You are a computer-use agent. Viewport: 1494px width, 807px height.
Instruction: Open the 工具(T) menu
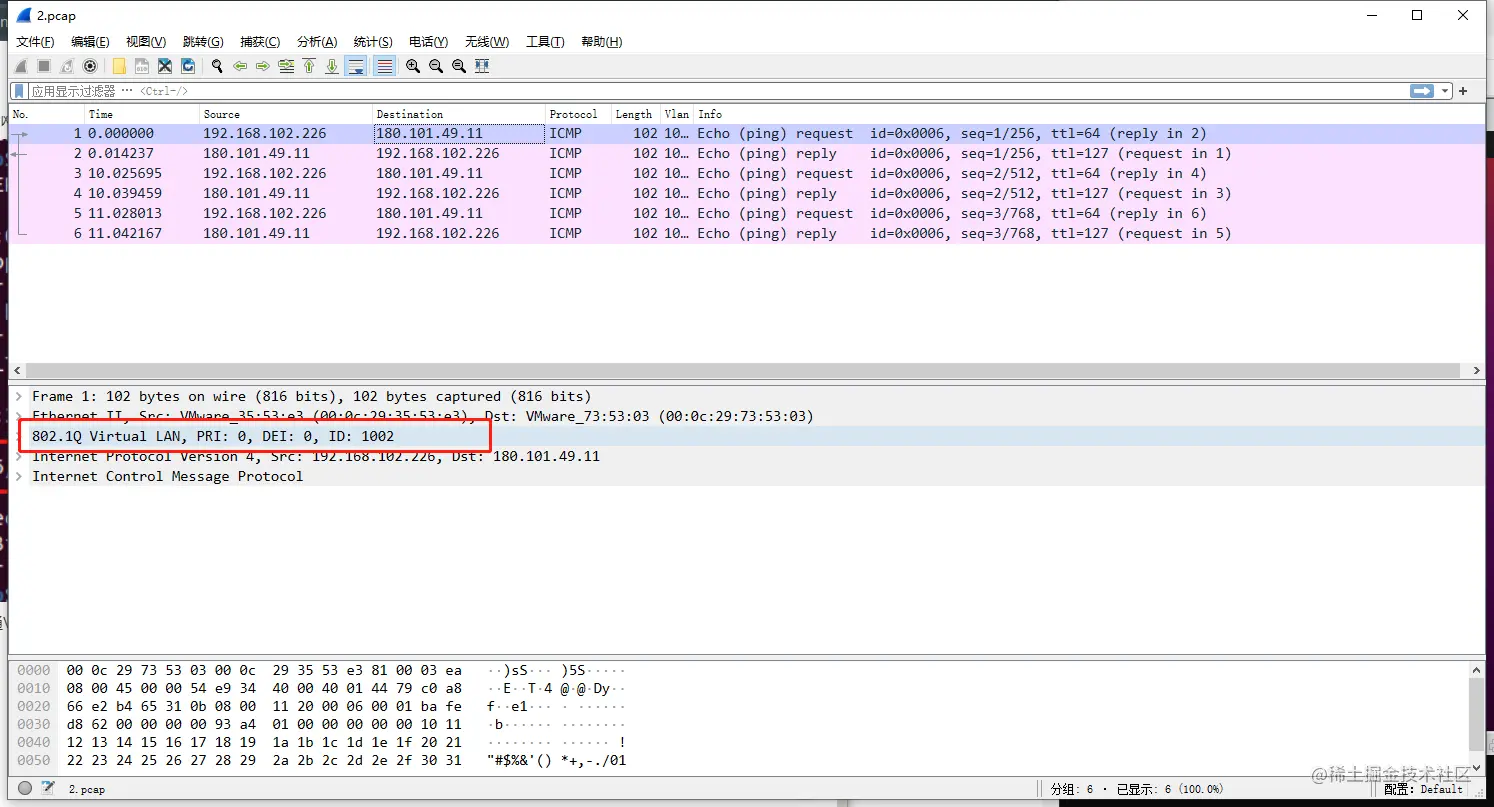545,42
